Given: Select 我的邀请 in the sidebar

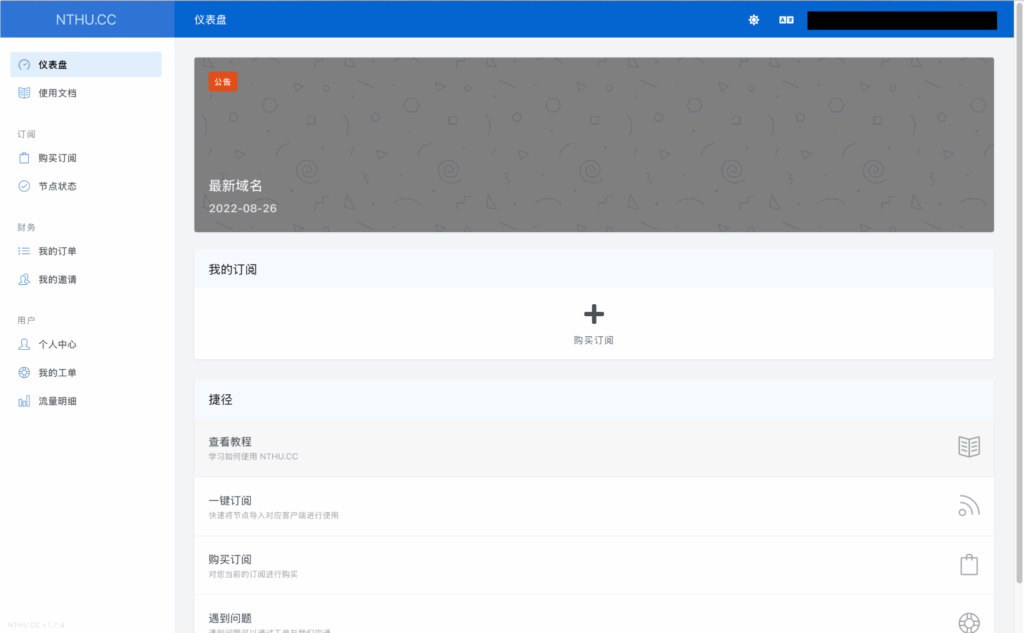Looking at the screenshot, I should 86,280.
